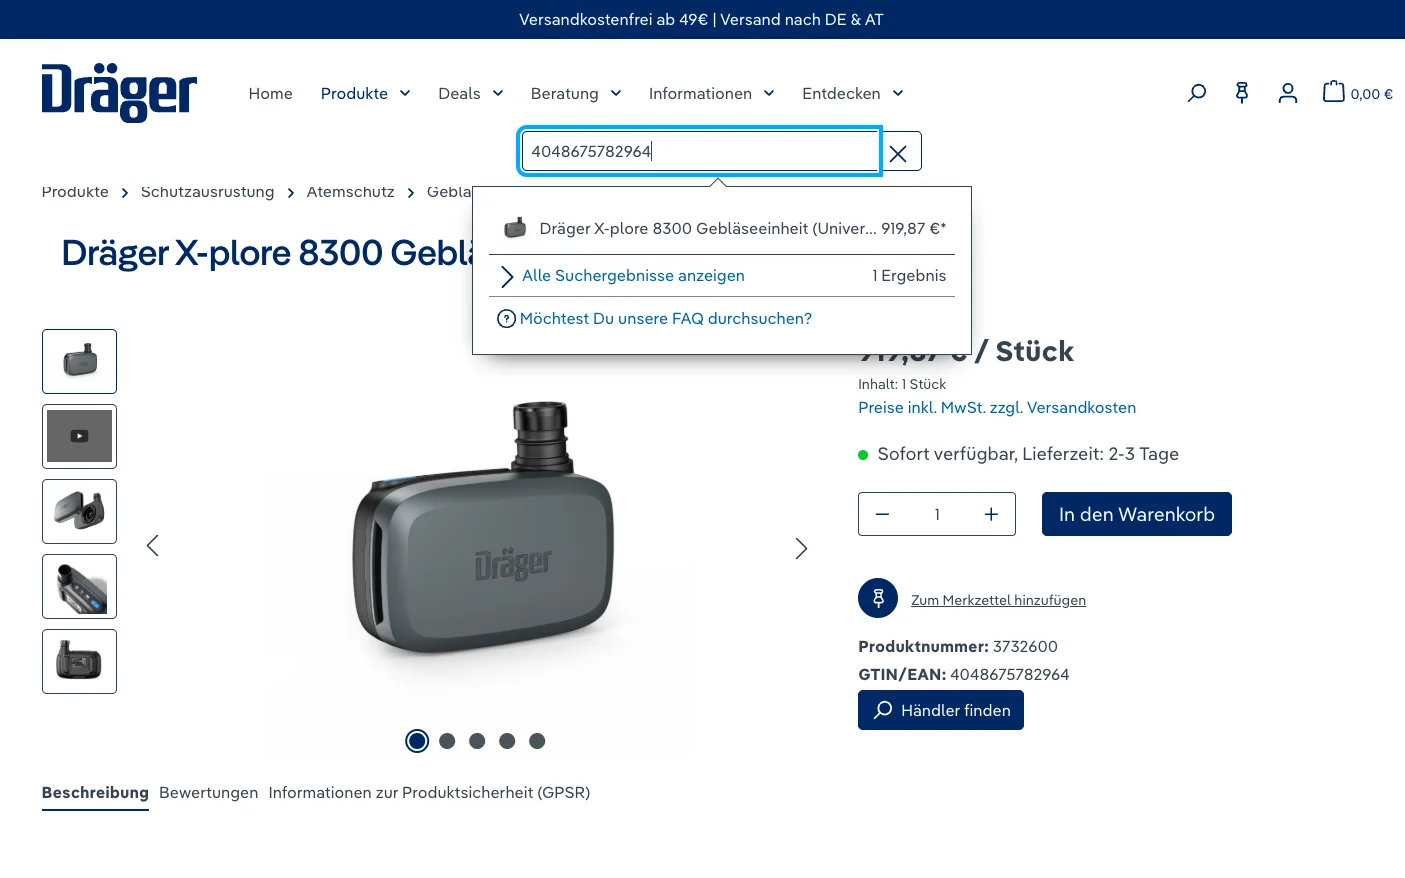1405x878 pixels.
Task: Open Preise inkl. MwSt. zzgl. Versandkosten link
Action: (997, 408)
